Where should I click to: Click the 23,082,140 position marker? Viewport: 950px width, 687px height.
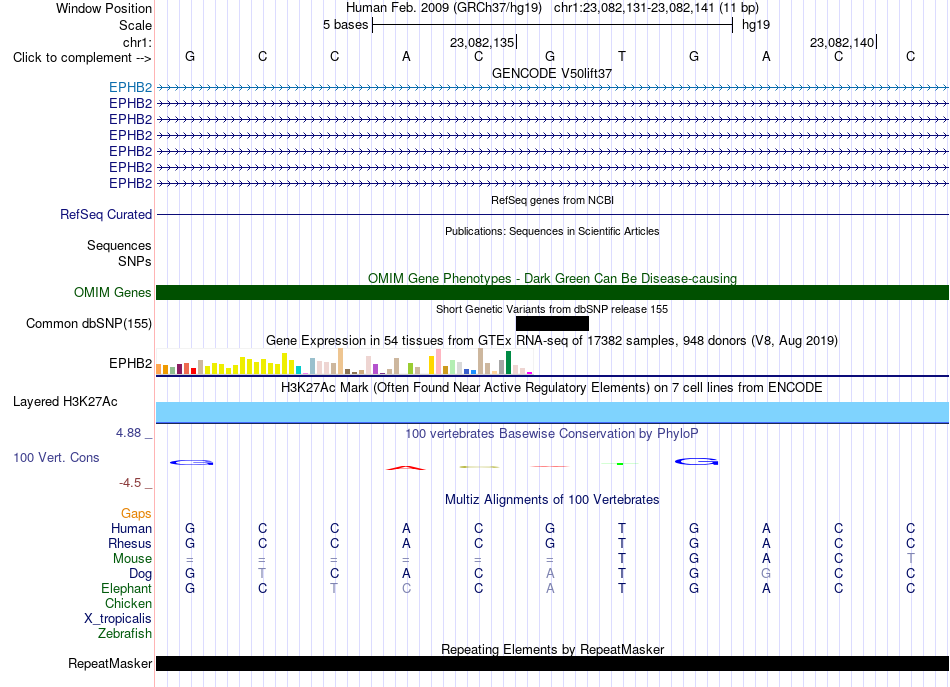click(x=843, y=42)
